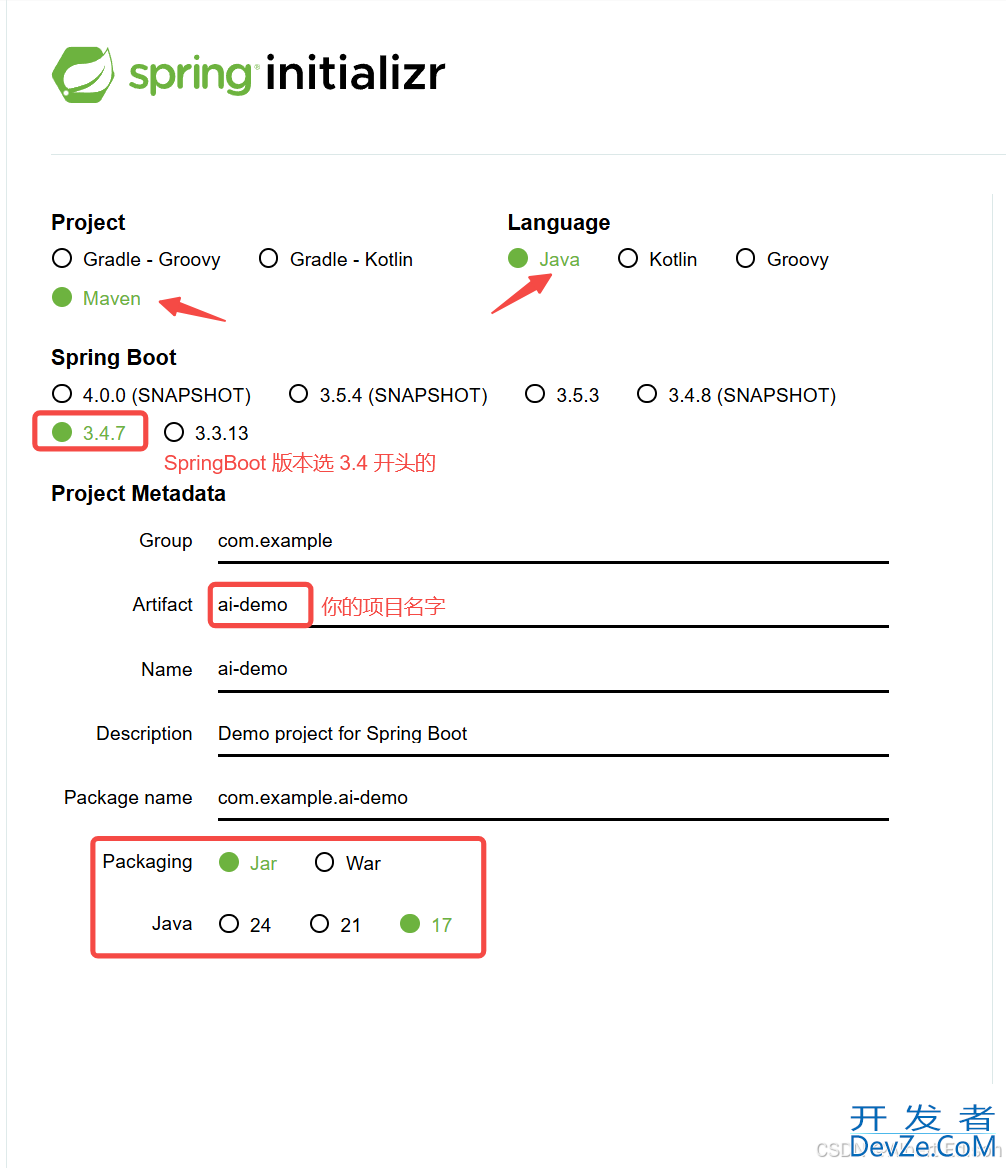Click the Packaging label
Viewport: 1006px width, 1168px height.
[147, 862]
